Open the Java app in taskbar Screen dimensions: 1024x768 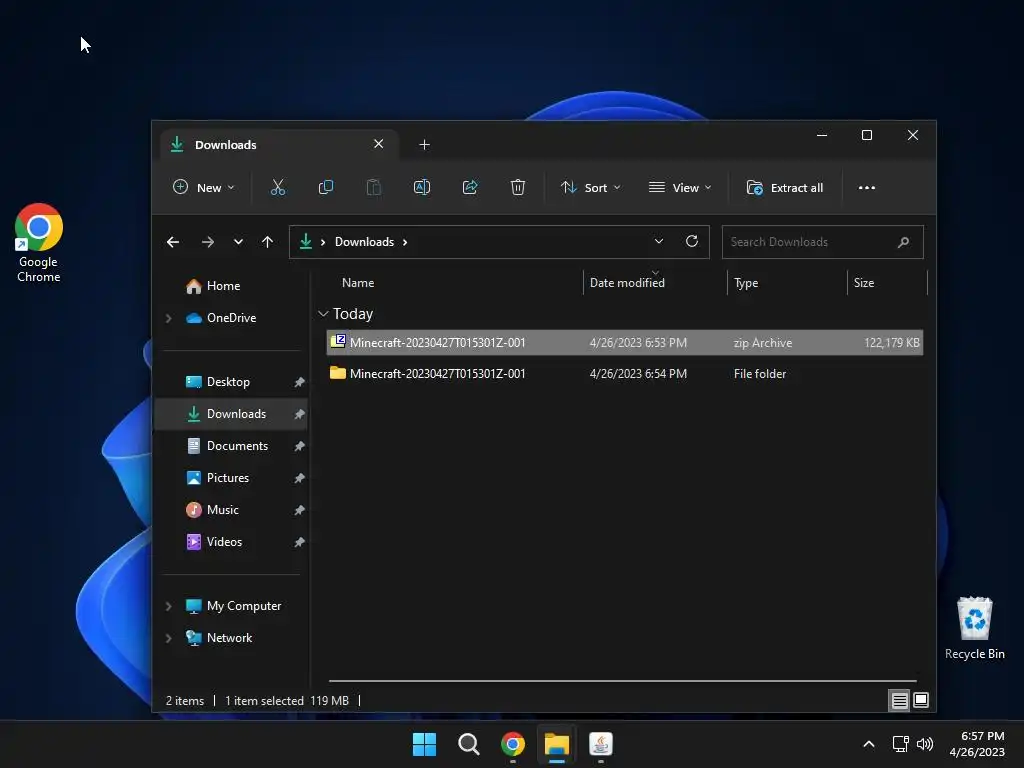pos(601,744)
